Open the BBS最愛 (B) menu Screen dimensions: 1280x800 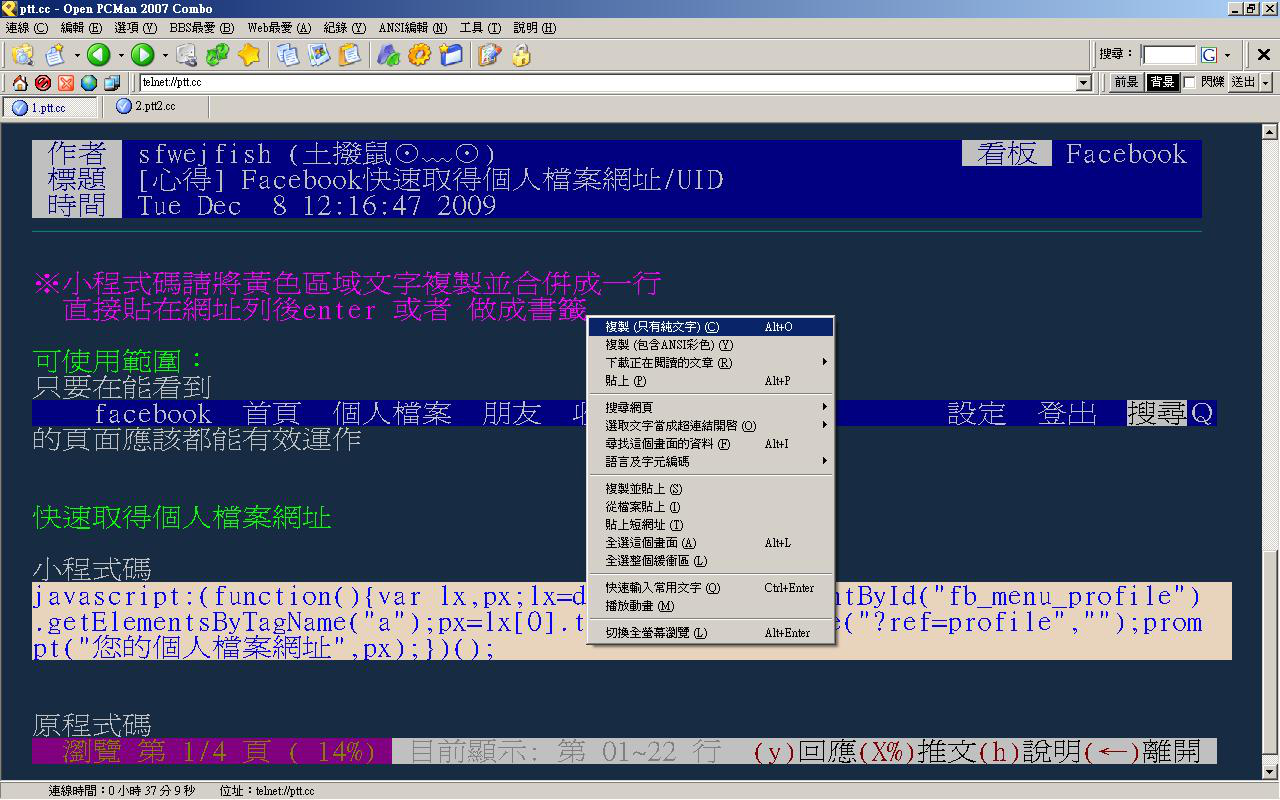[202, 28]
